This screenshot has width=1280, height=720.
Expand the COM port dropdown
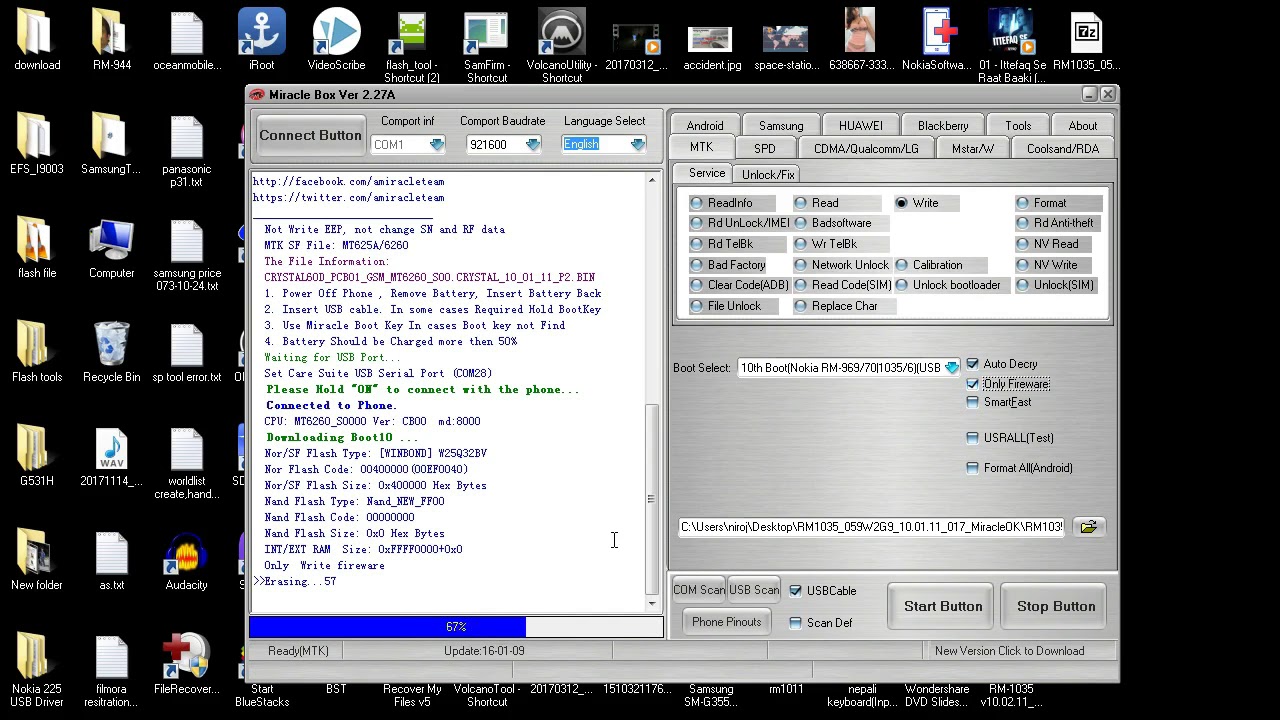pyautogui.click(x=437, y=145)
